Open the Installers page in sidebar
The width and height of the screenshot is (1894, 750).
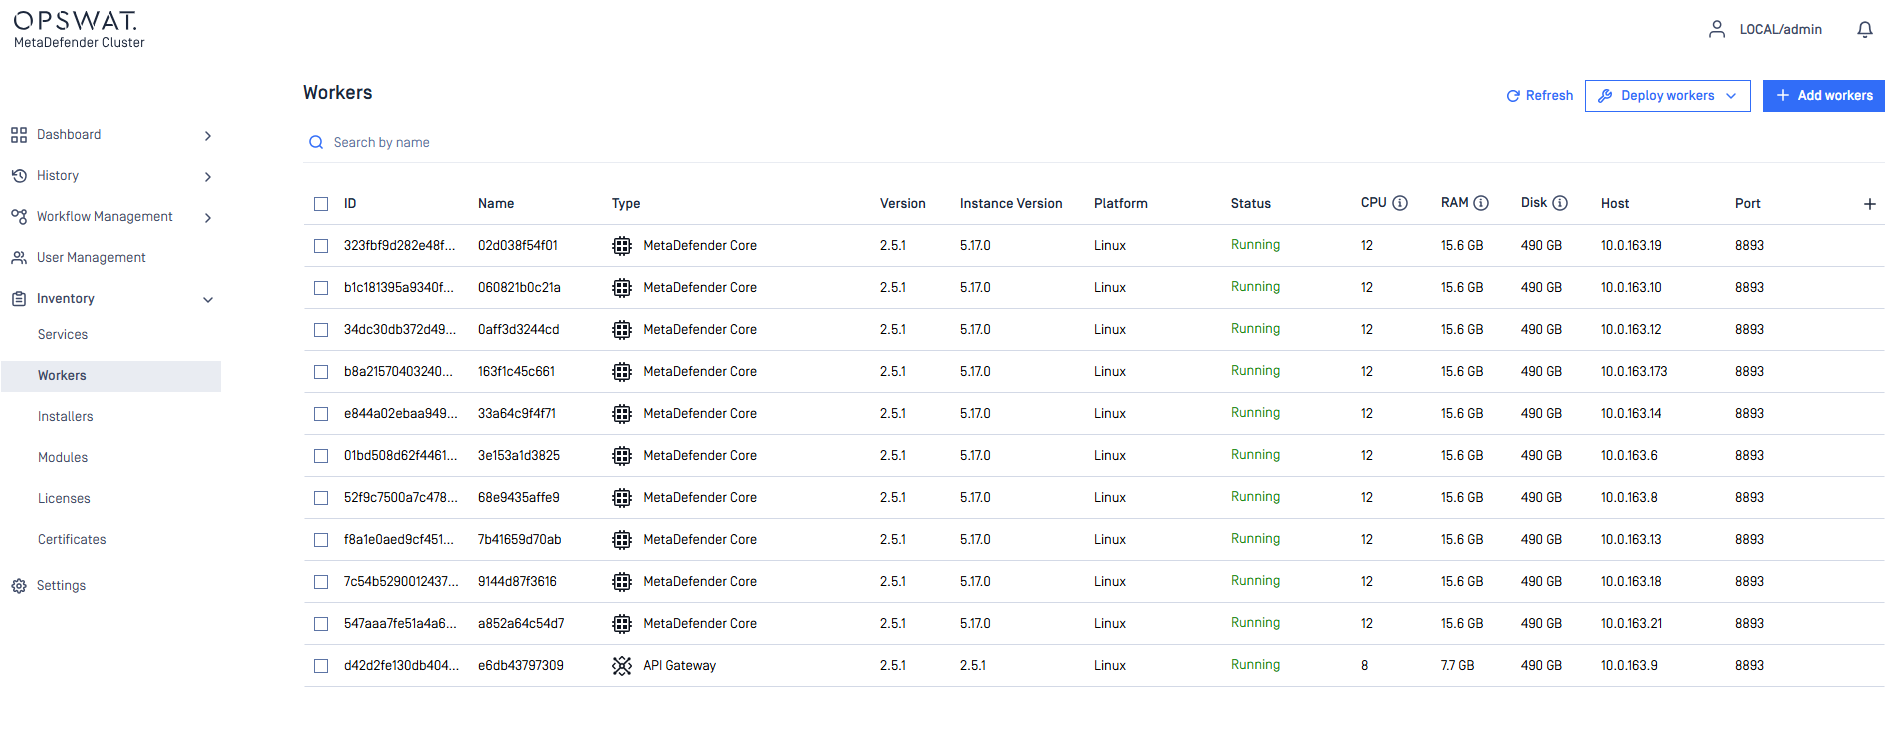tap(66, 417)
